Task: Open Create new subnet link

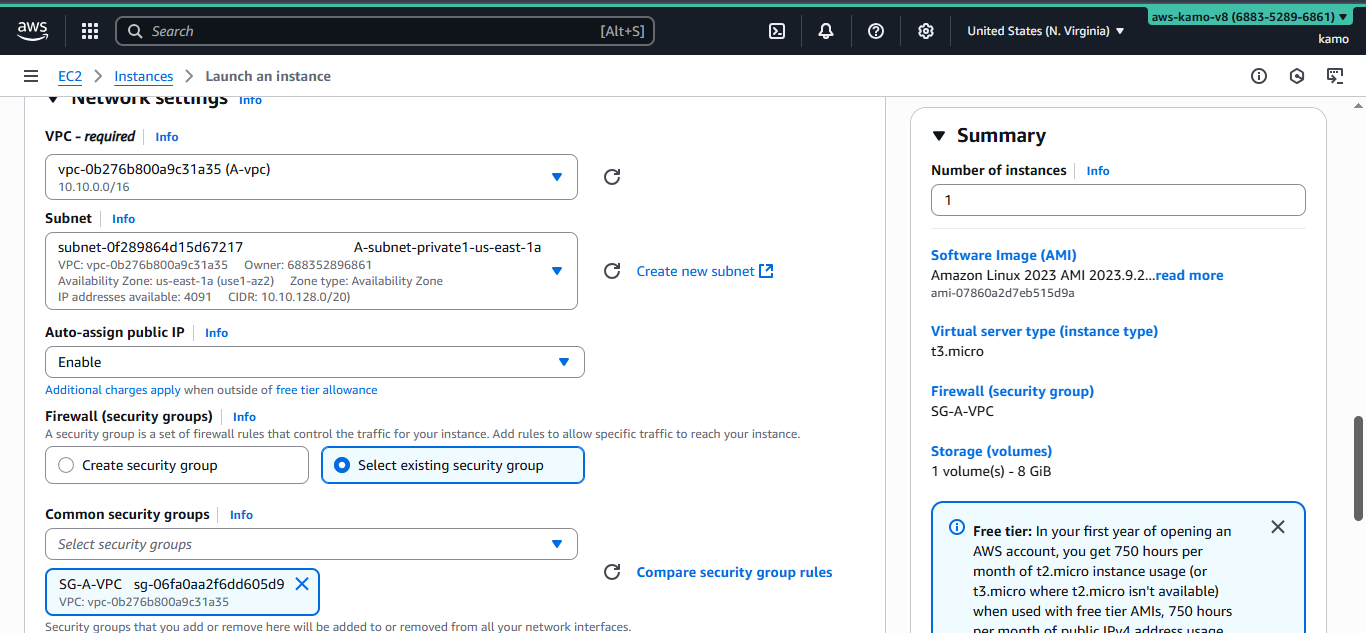Action: pos(704,270)
